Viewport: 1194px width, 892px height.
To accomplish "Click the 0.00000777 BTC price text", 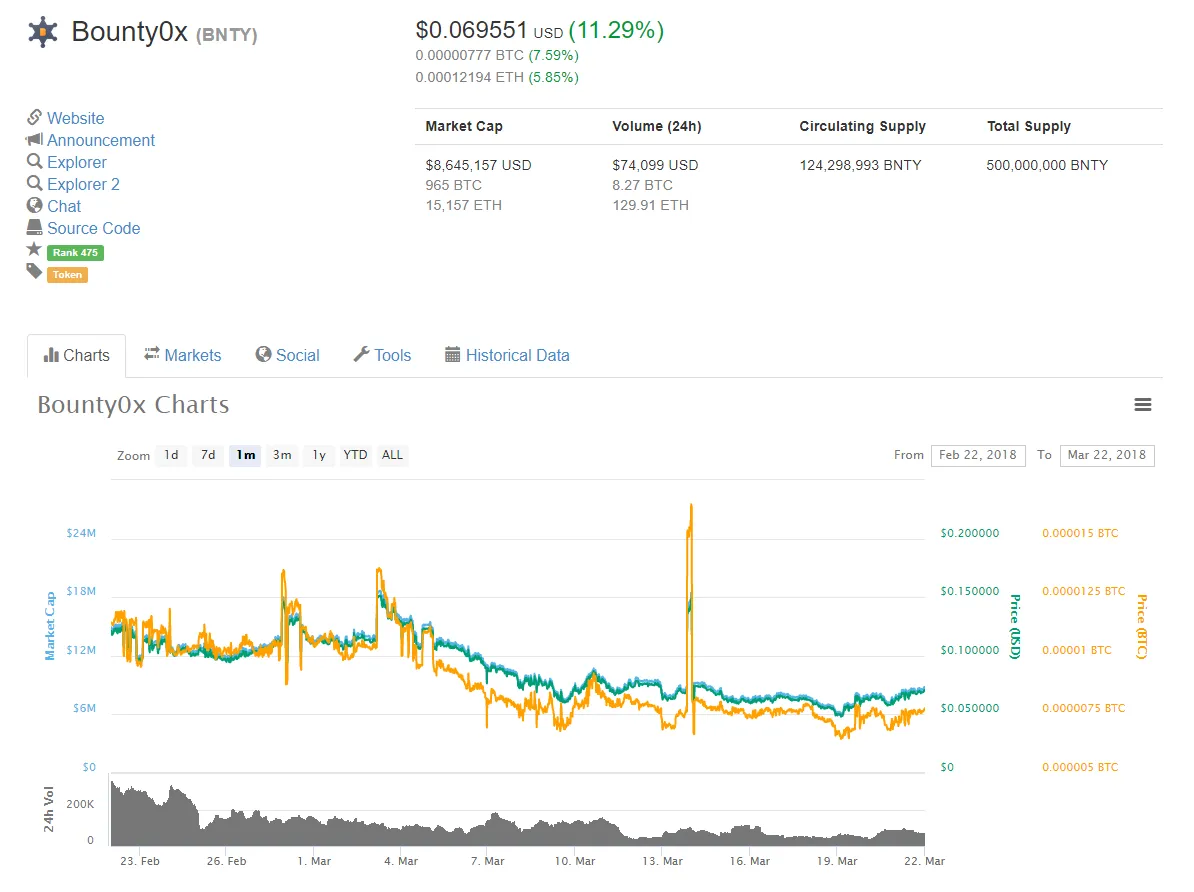I will [x=470, y=56].
